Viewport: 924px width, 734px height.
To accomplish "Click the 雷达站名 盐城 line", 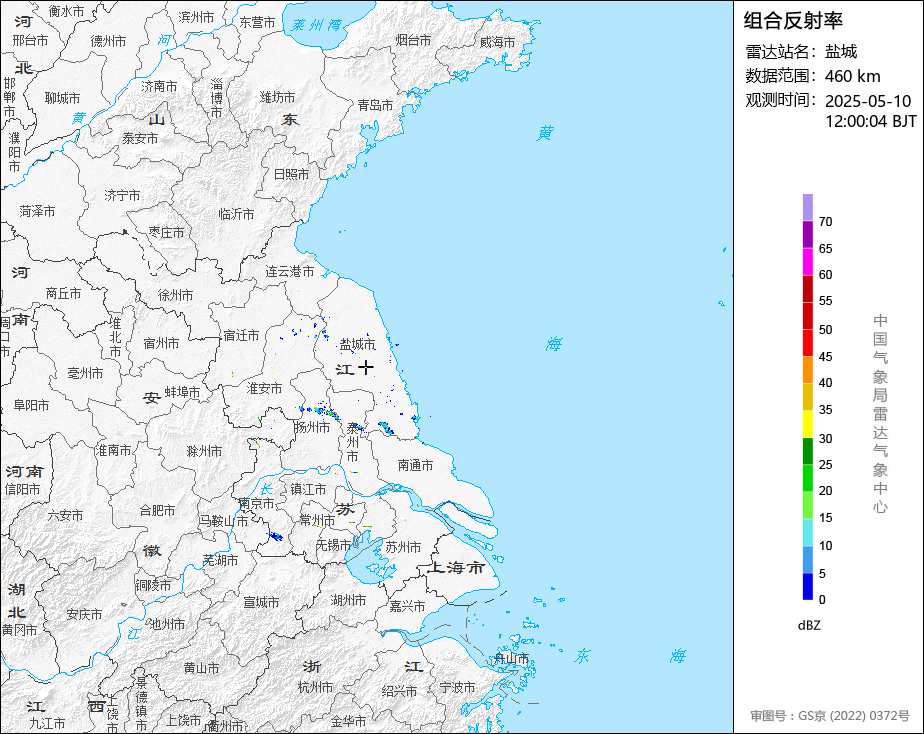I will 801,52.
